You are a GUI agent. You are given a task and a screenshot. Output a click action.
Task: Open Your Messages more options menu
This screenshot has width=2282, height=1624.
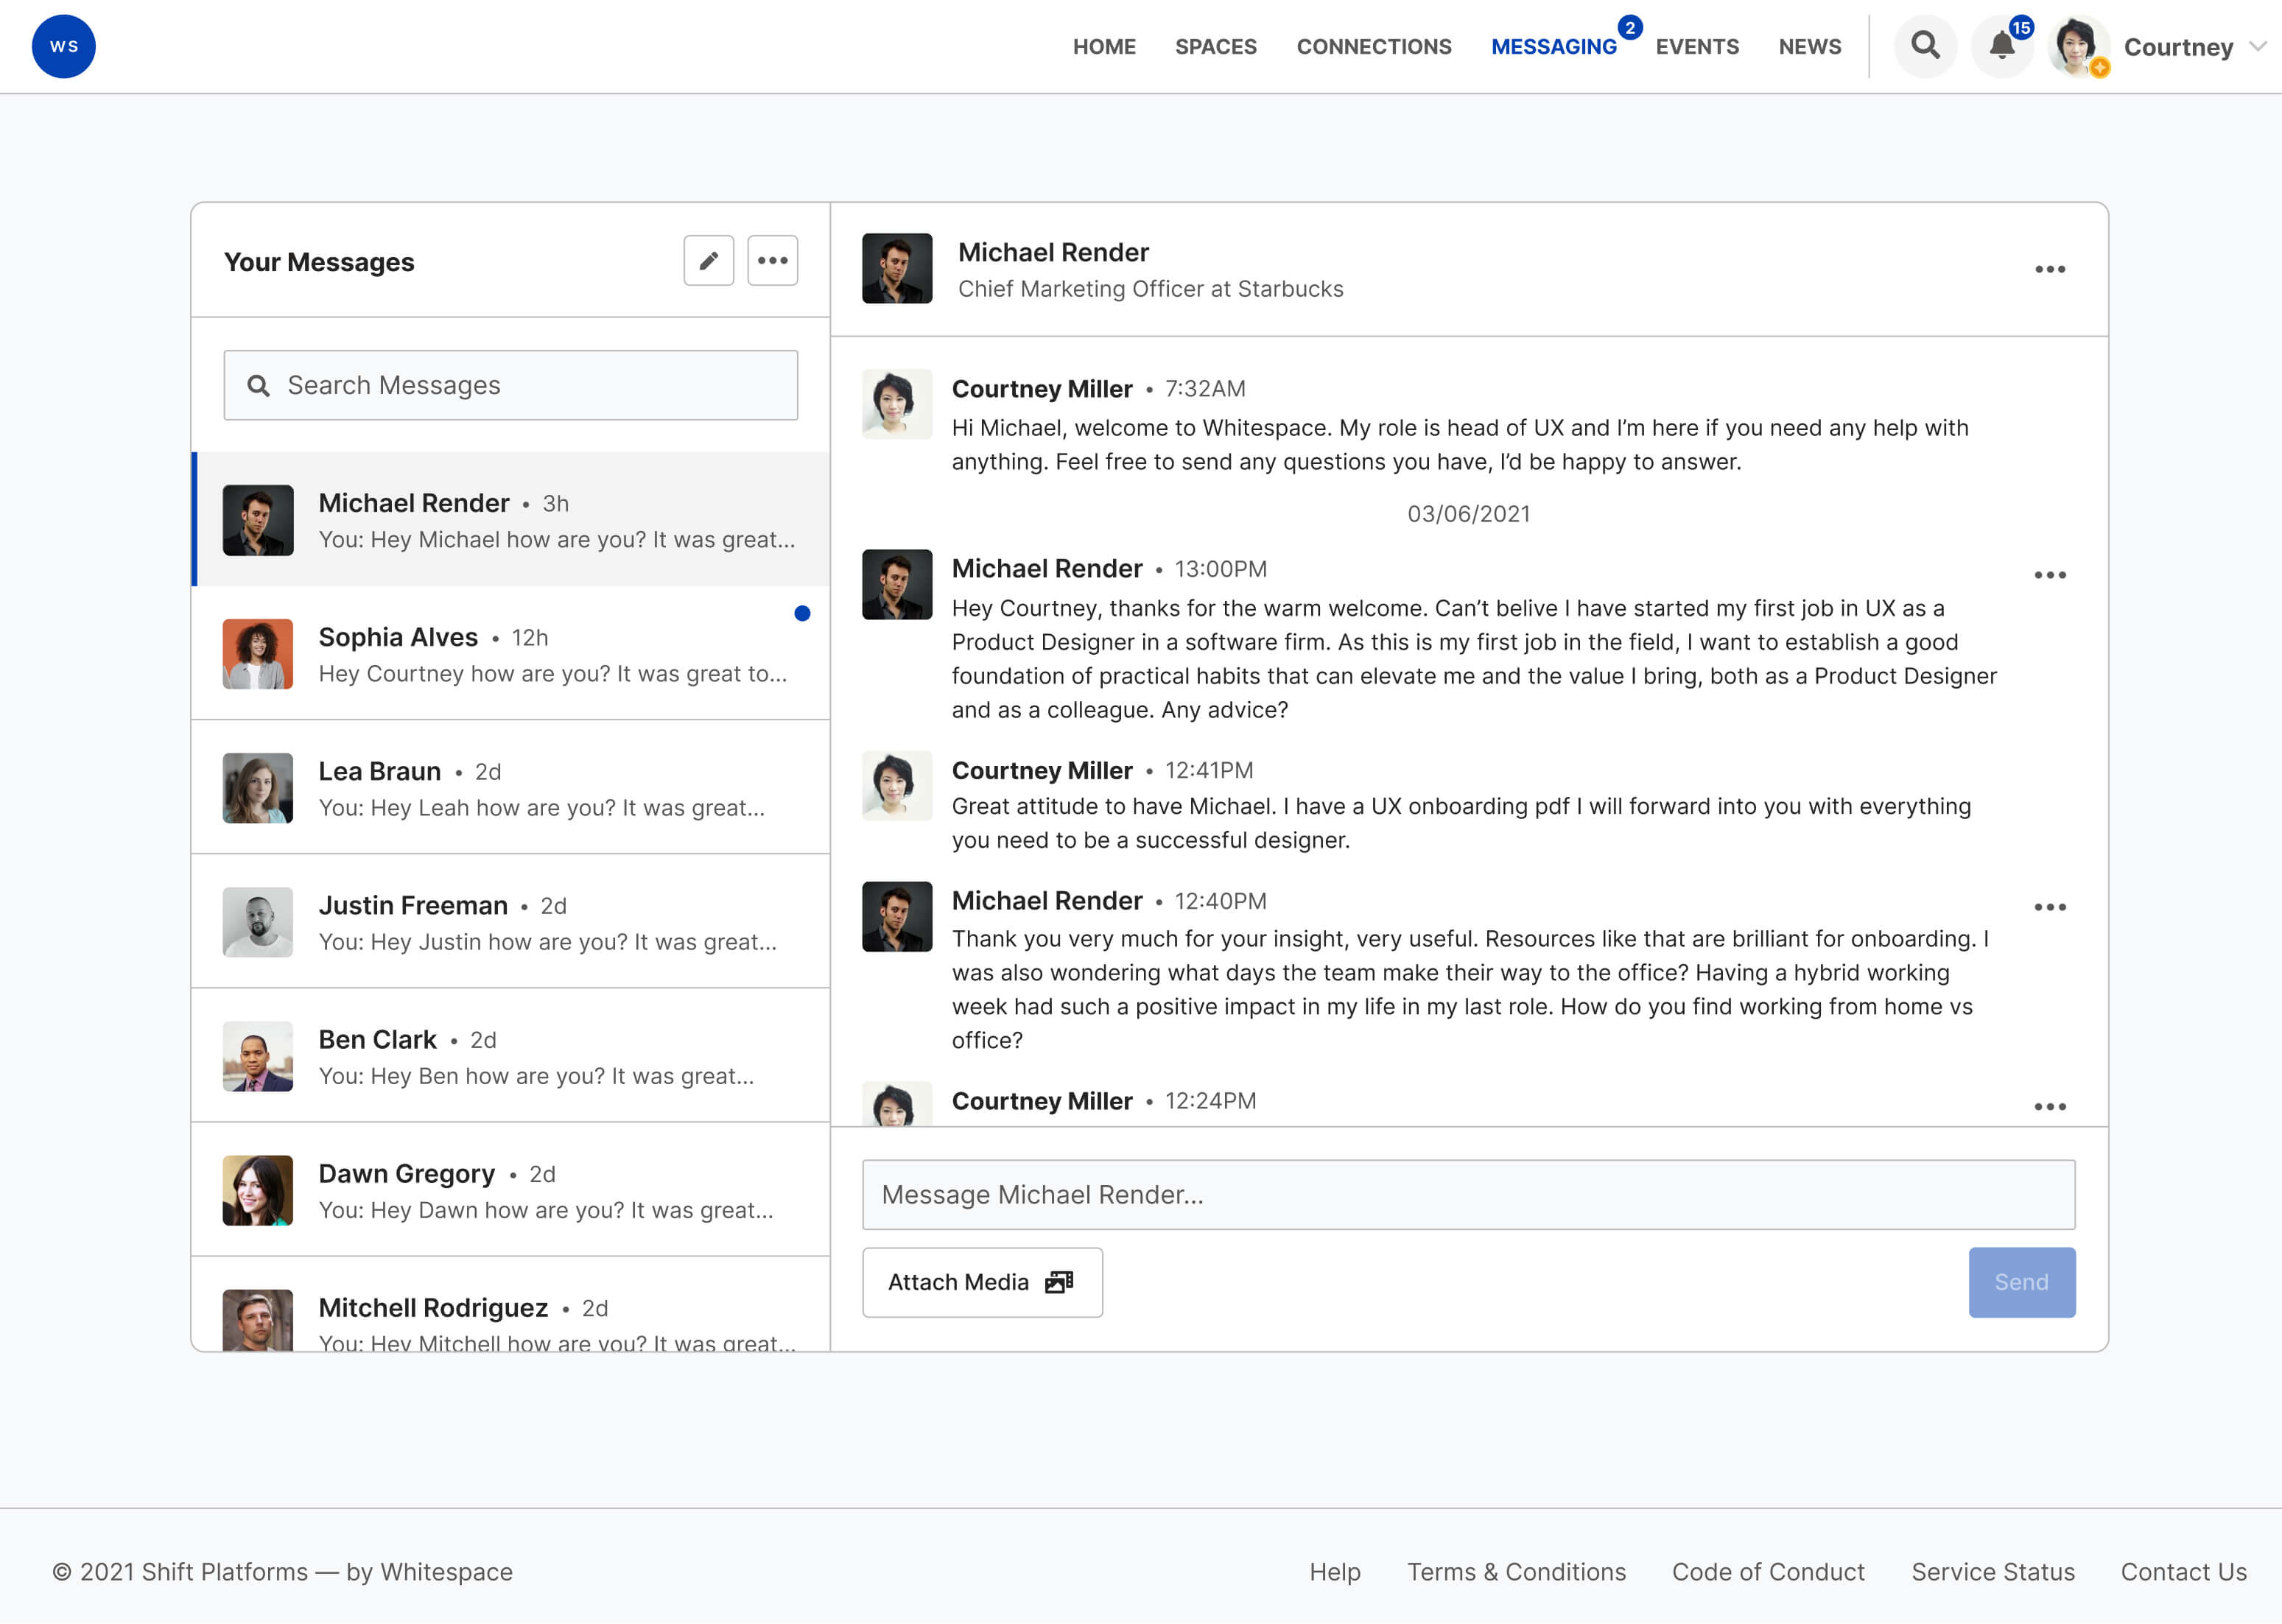tap(772, 261)
